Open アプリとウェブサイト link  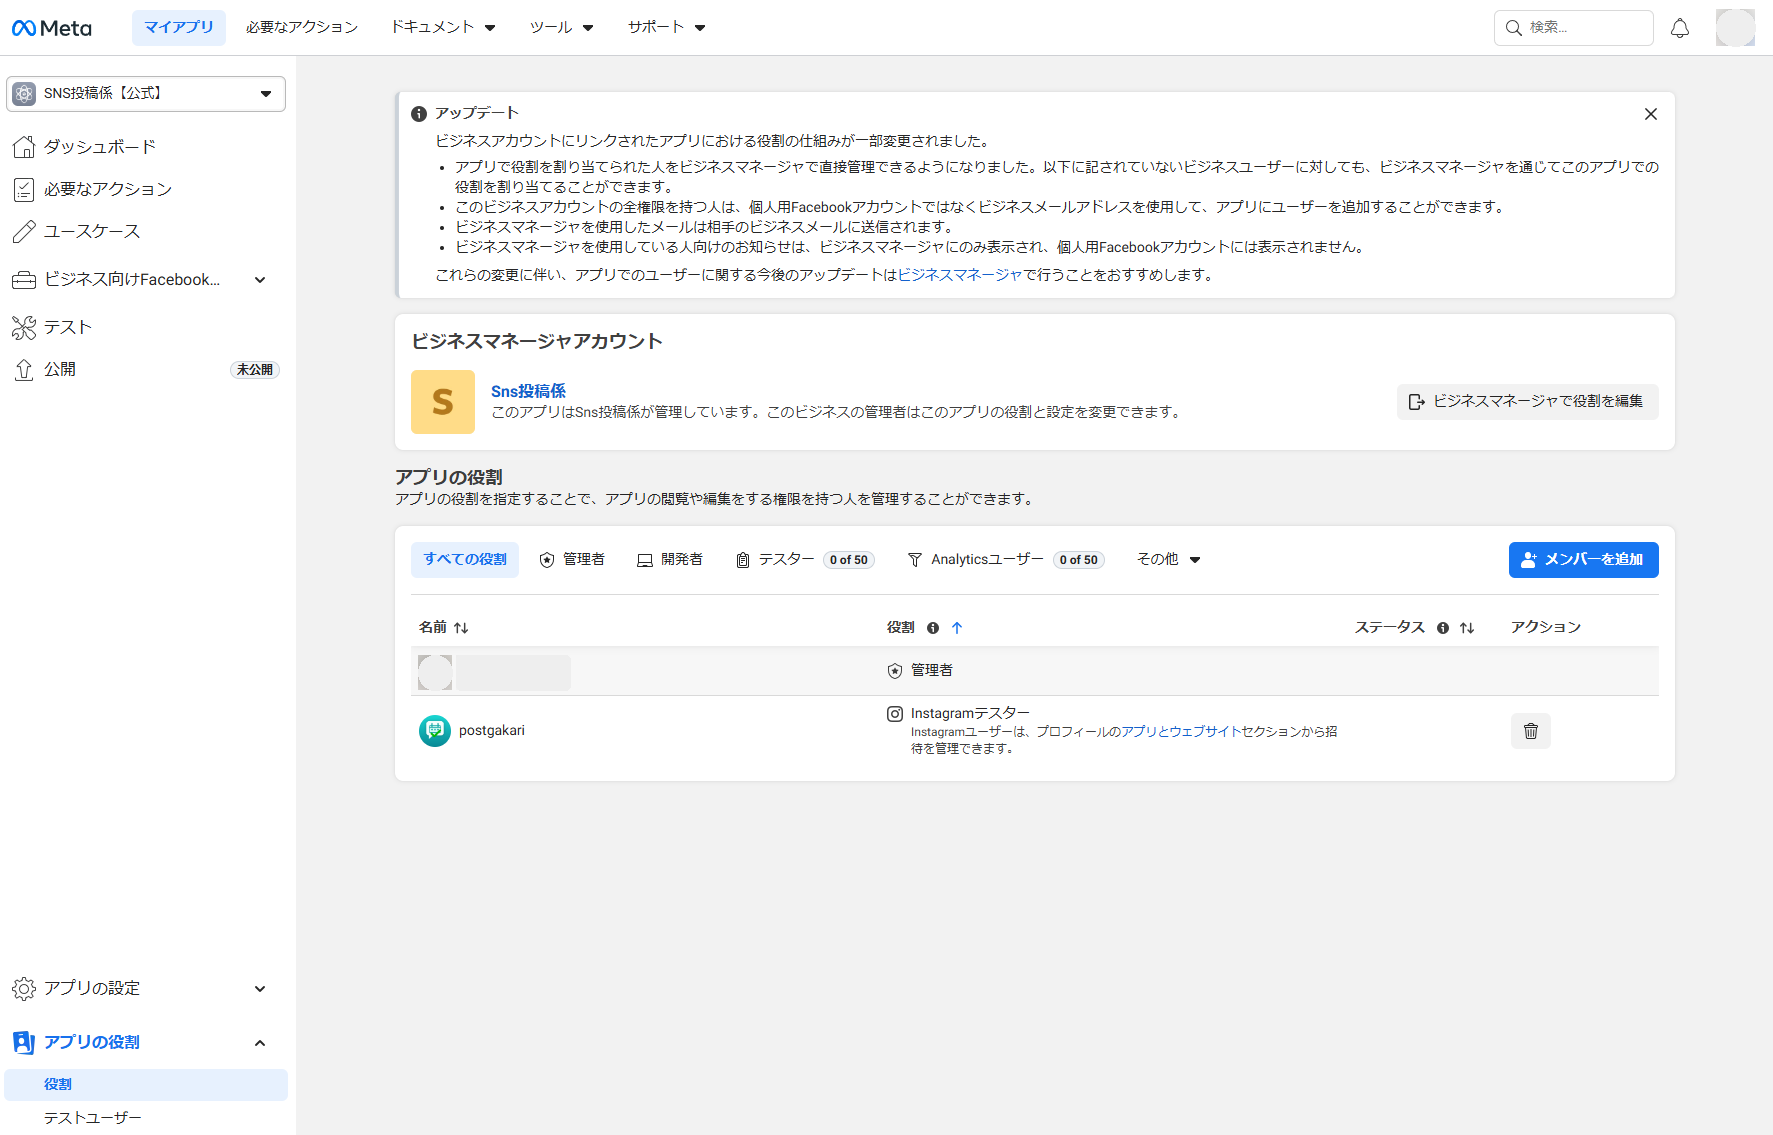[1181, 732]
